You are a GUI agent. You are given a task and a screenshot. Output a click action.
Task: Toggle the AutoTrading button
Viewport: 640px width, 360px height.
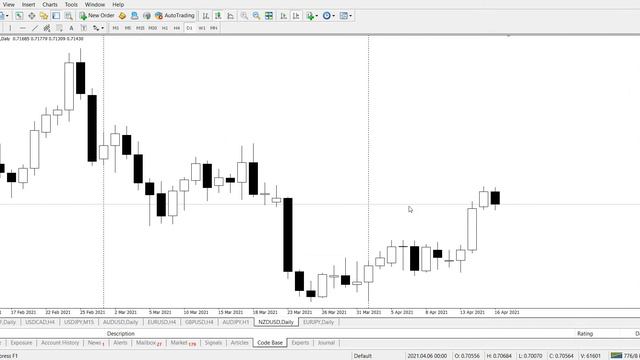click(x=175, y=16)
